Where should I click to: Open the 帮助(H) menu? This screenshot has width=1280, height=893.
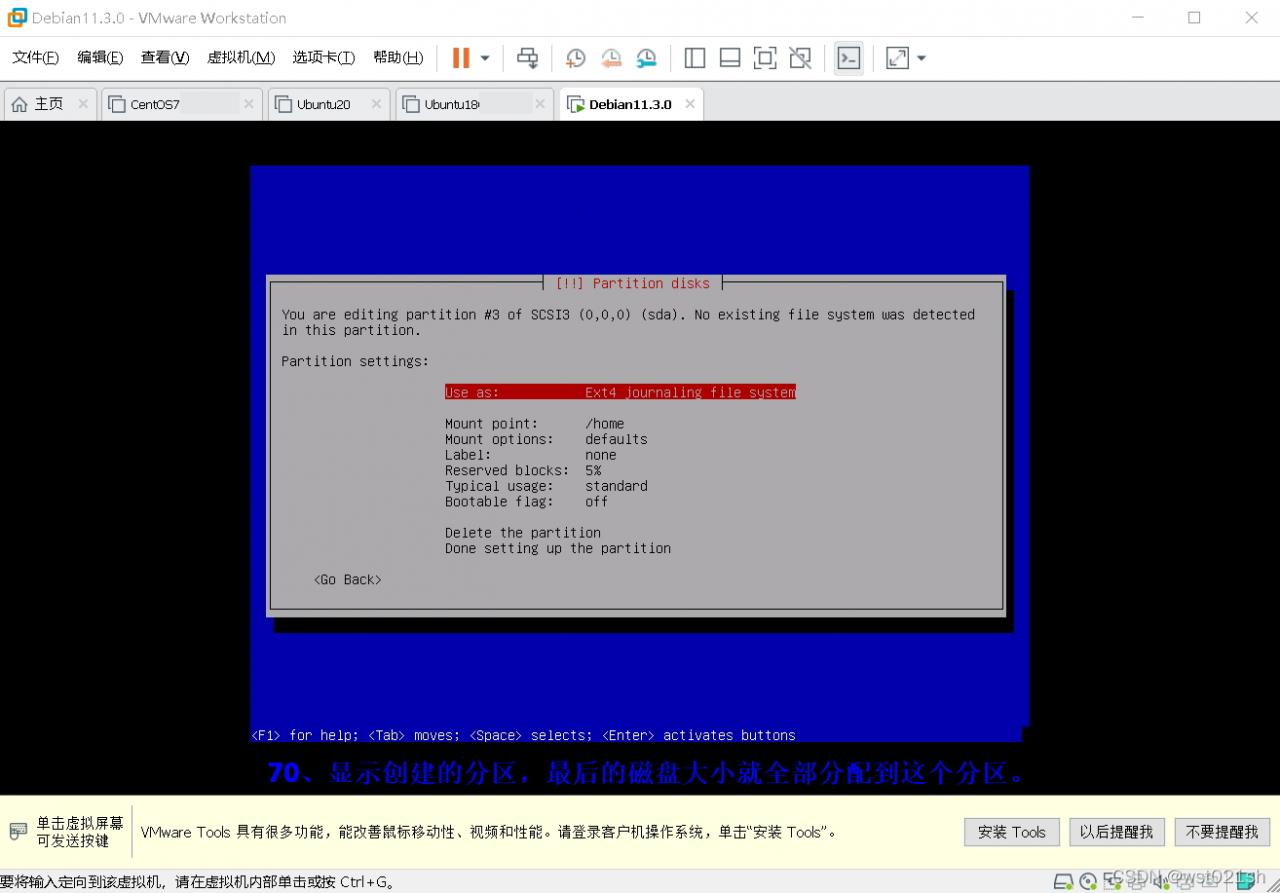tap(398, 58)
